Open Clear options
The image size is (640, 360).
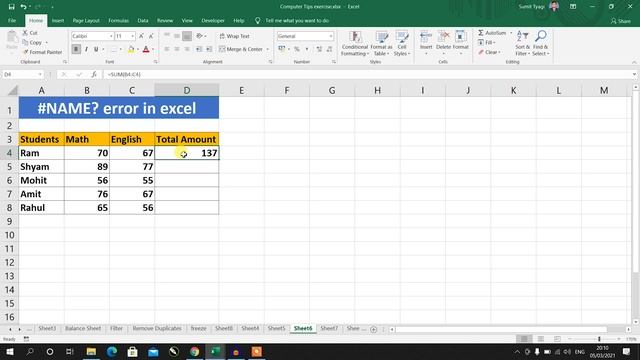(489, 52)
